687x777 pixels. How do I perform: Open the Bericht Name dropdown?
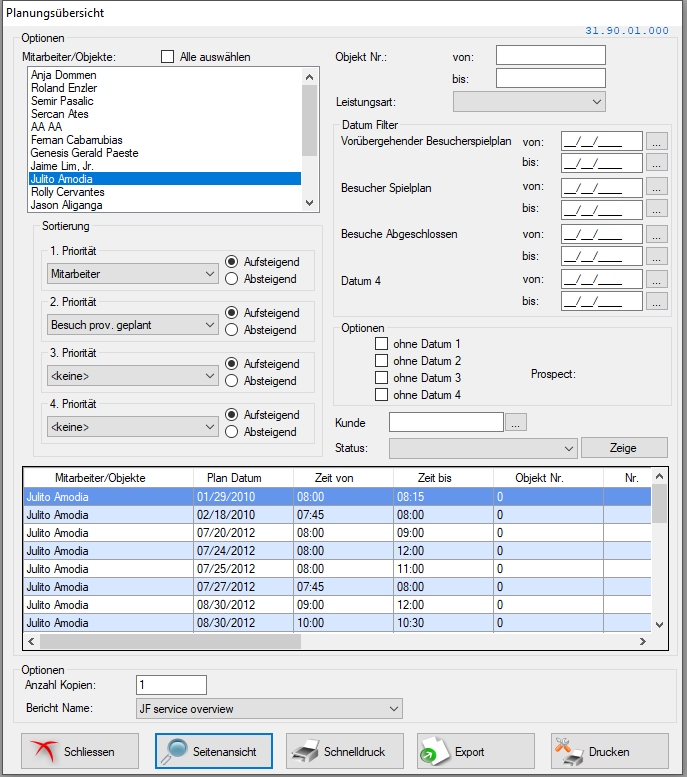tap(269, 709)
